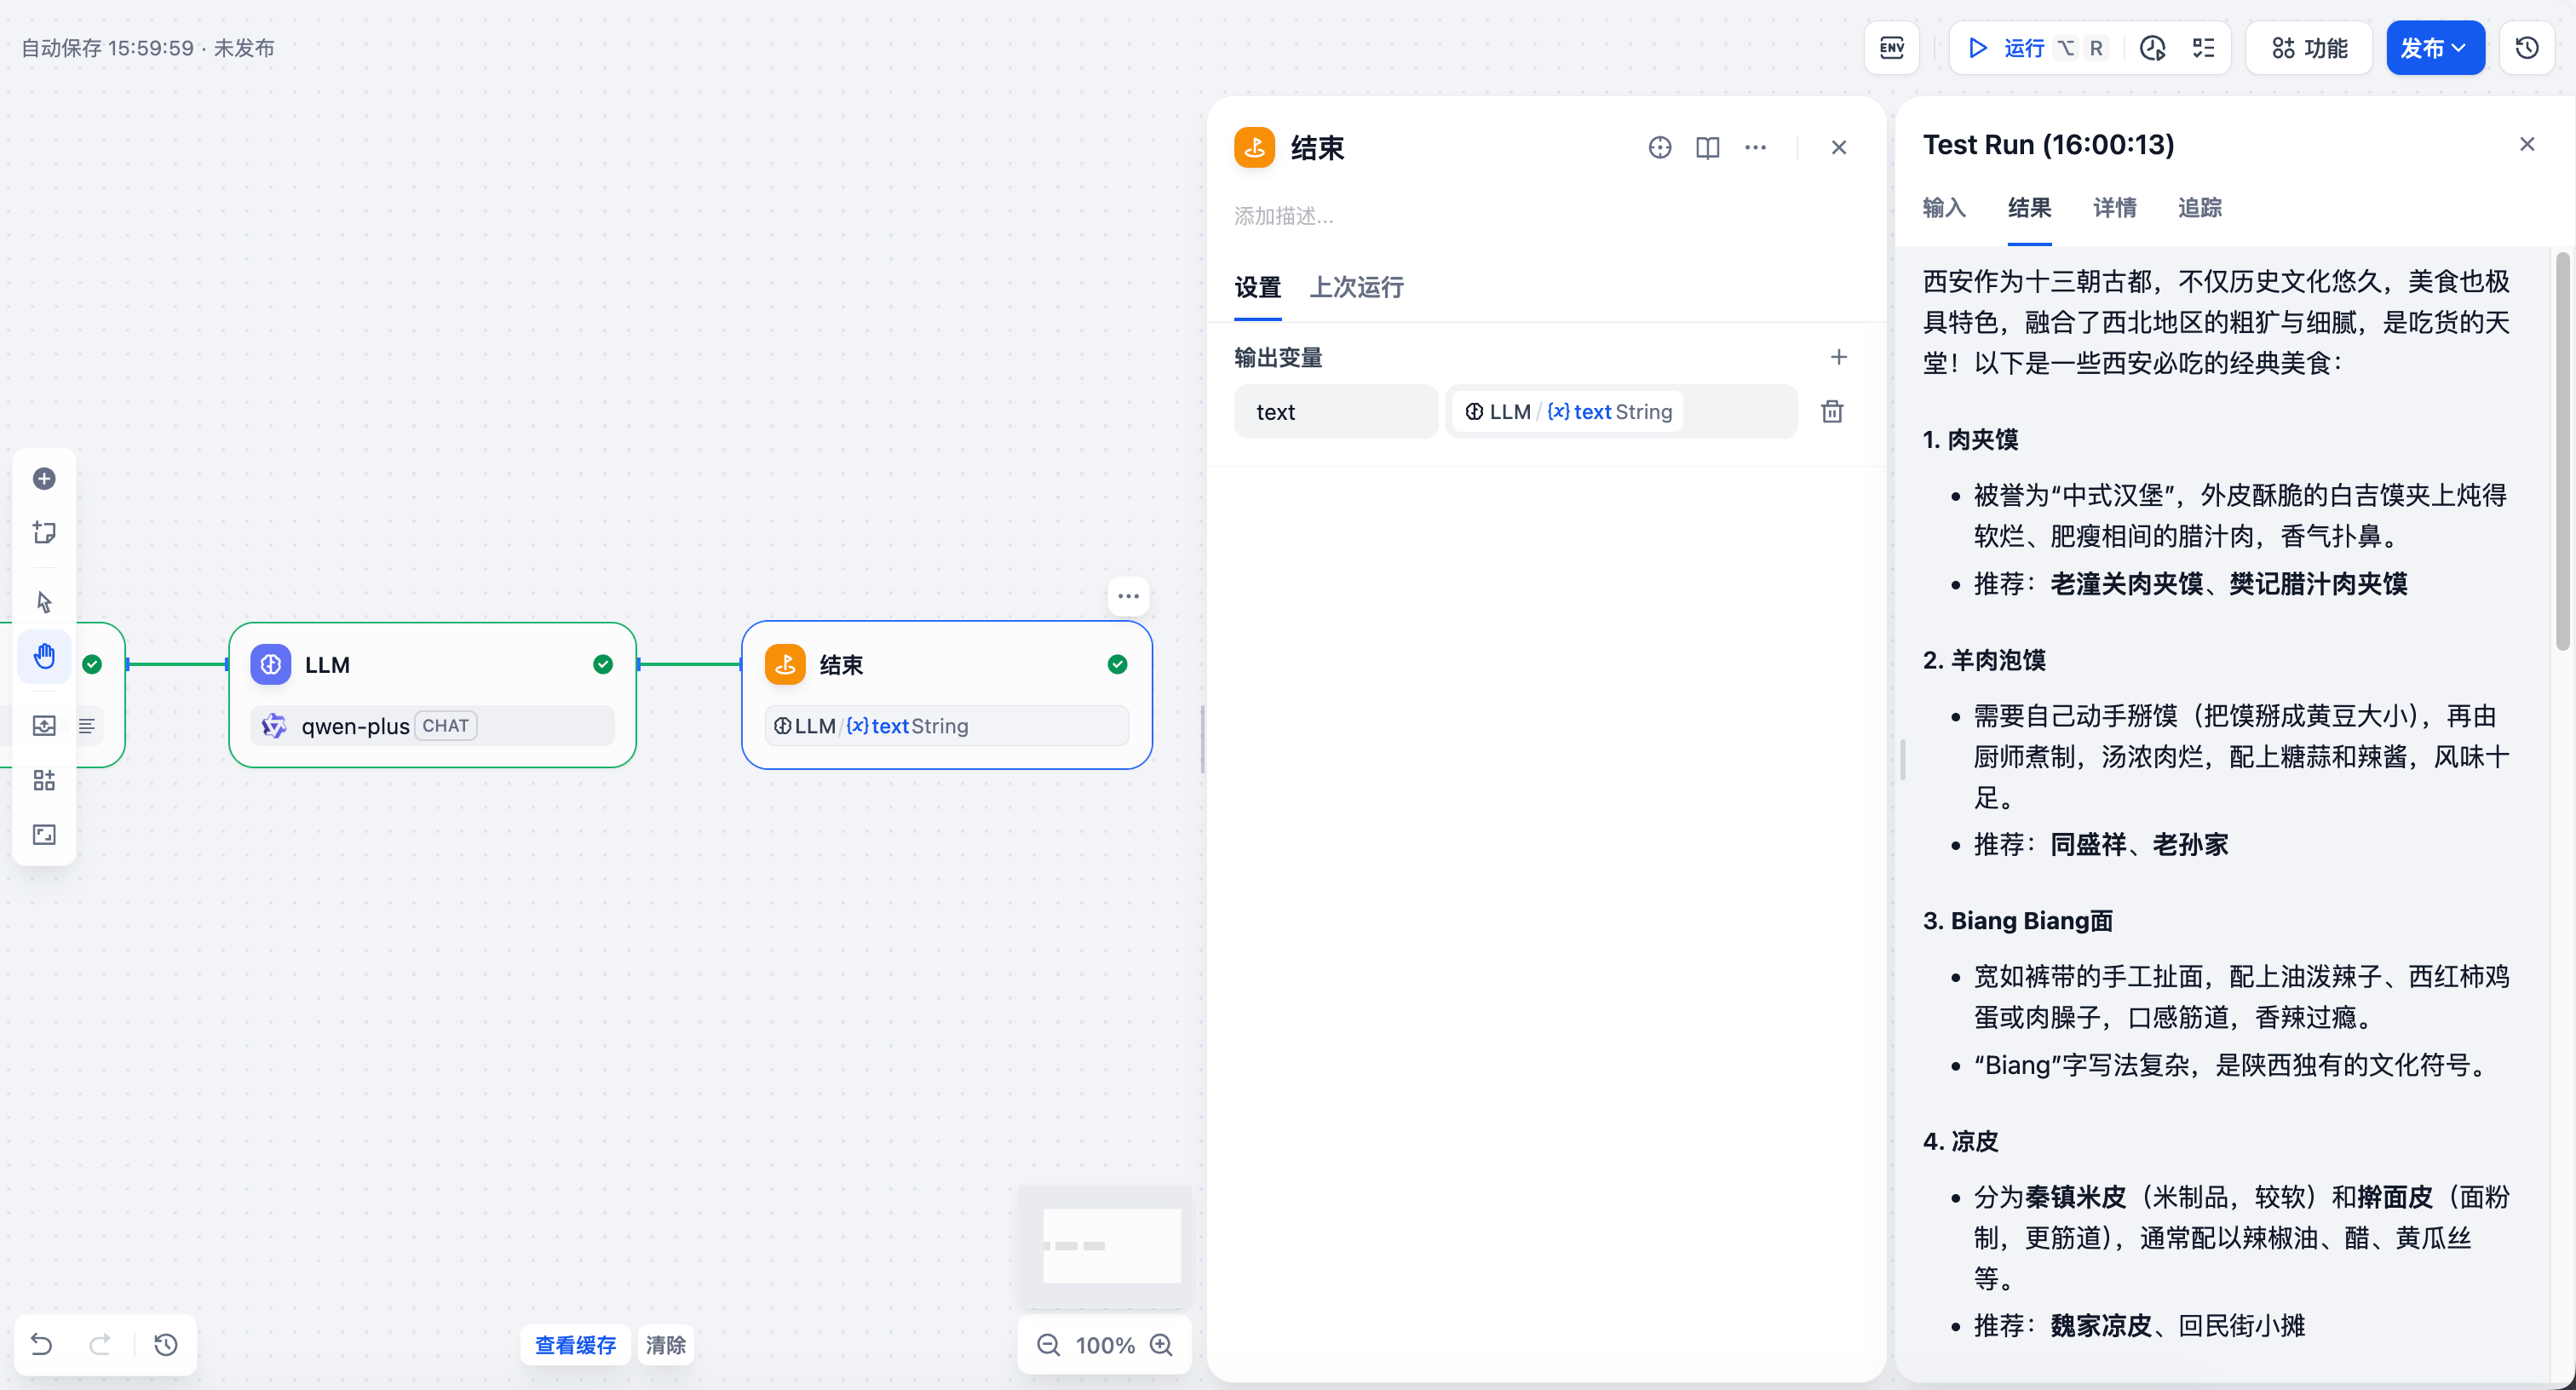2576x1390 pixels.
Task: Open 结束 panel more options menu
Action: (1755, 148)
